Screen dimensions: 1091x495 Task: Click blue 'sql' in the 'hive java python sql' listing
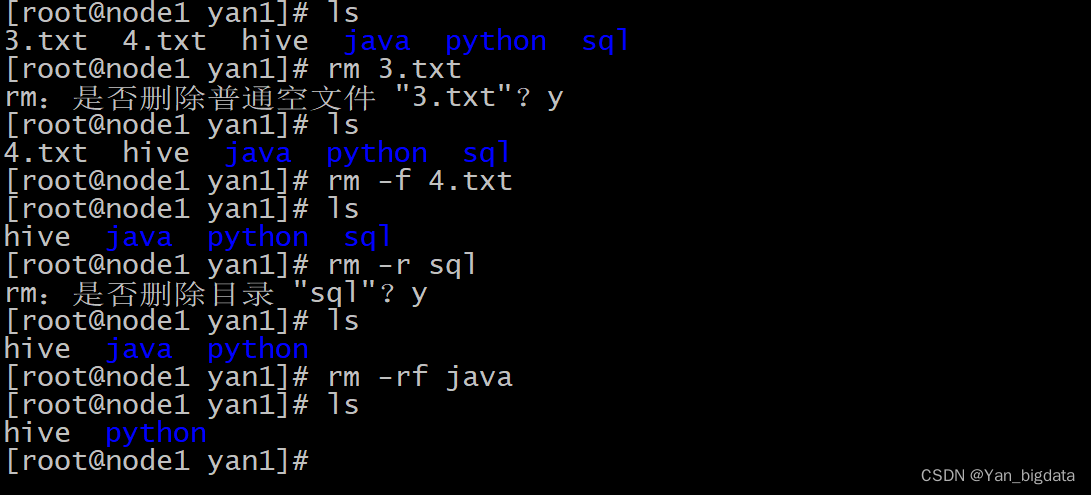coord(367,237)
